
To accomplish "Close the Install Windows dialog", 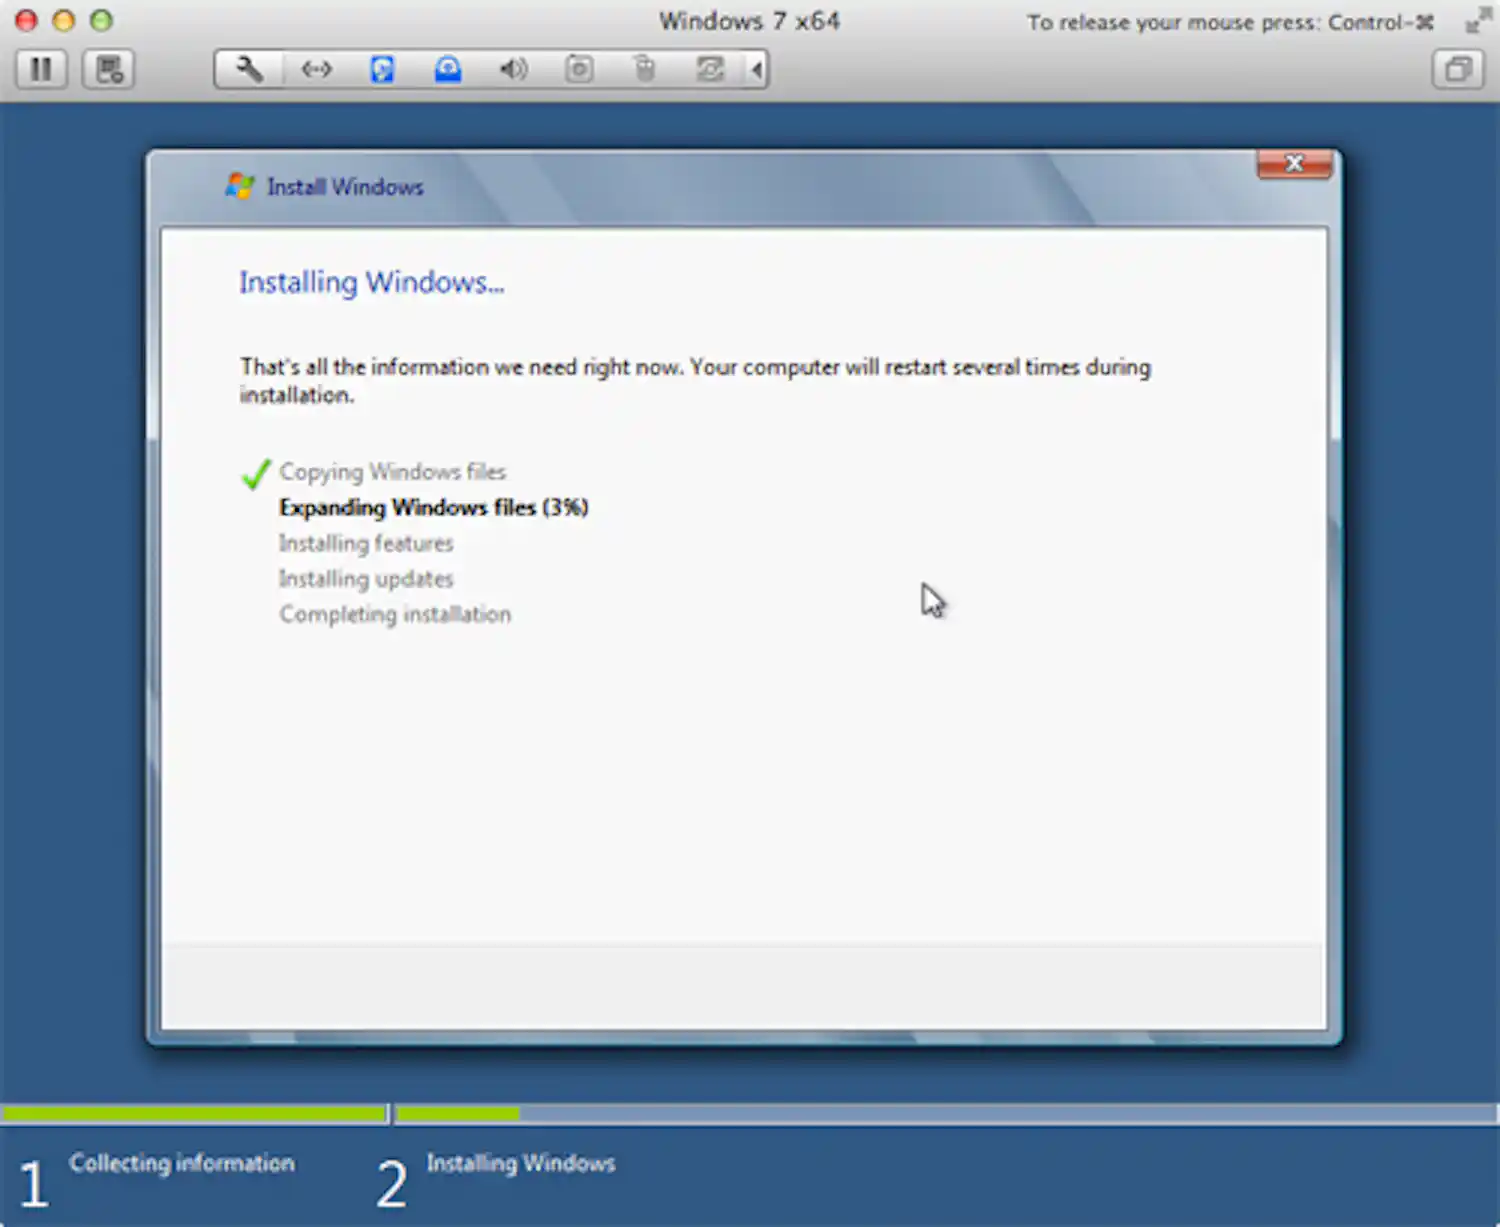I will point(1294,163).
